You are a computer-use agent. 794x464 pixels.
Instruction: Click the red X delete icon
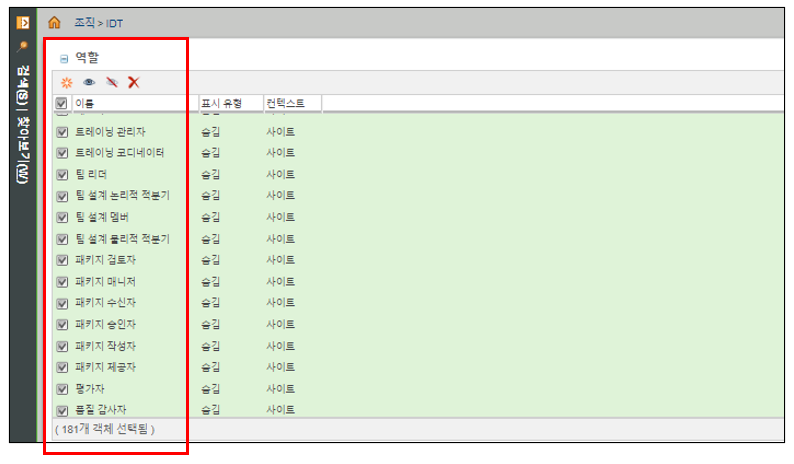tap(134, 82)
